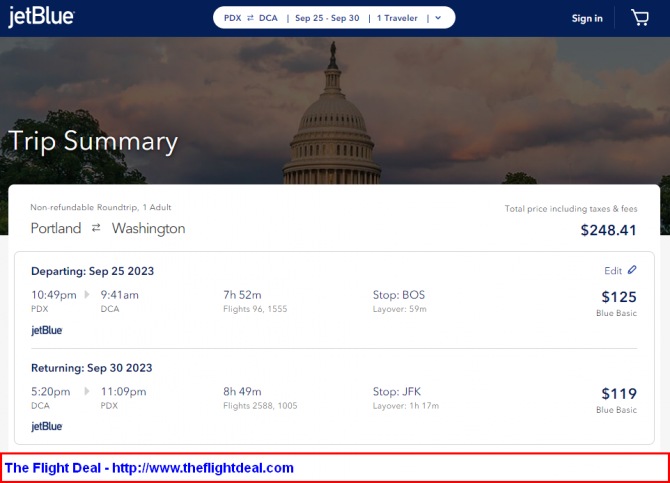
Task: Click the Stop: JFK text
Action: pos(397,391)
